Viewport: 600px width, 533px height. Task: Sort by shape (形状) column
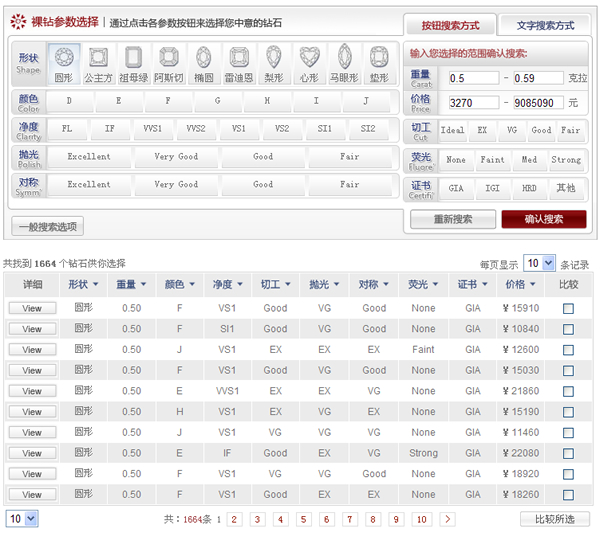(83, 285)
